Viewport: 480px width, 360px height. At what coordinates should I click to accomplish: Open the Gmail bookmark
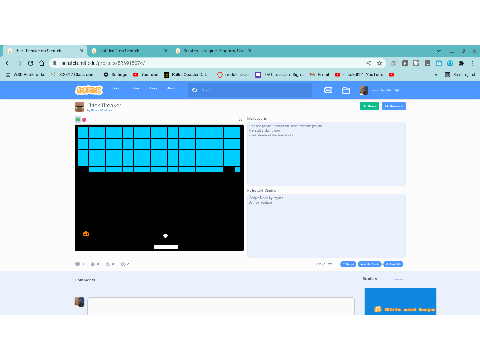tap(319, 75)
